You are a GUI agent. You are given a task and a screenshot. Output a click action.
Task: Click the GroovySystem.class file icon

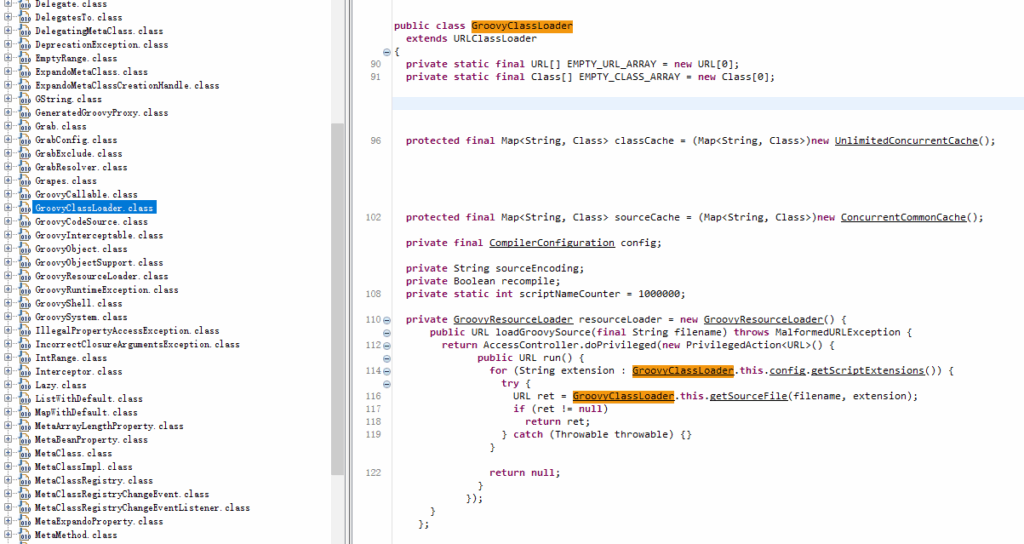(x=25, y=317)
